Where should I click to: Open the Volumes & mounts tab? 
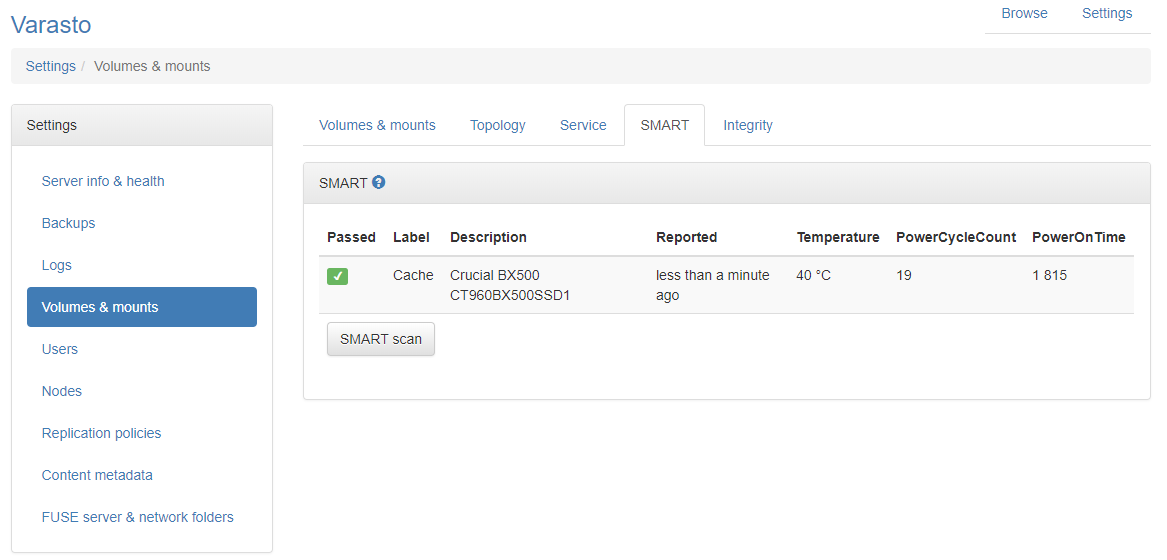coord(377,125)
